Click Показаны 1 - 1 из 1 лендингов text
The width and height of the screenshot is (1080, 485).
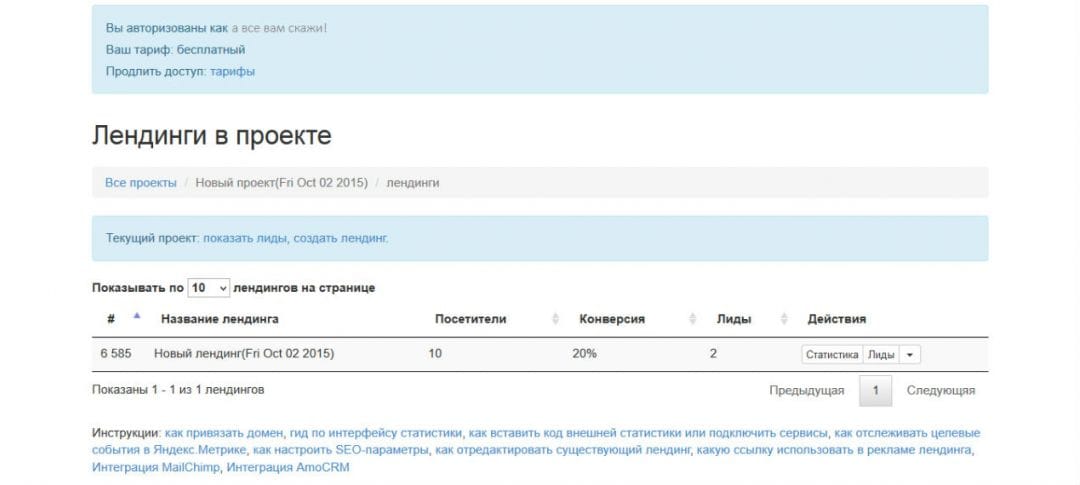point(178,390)
